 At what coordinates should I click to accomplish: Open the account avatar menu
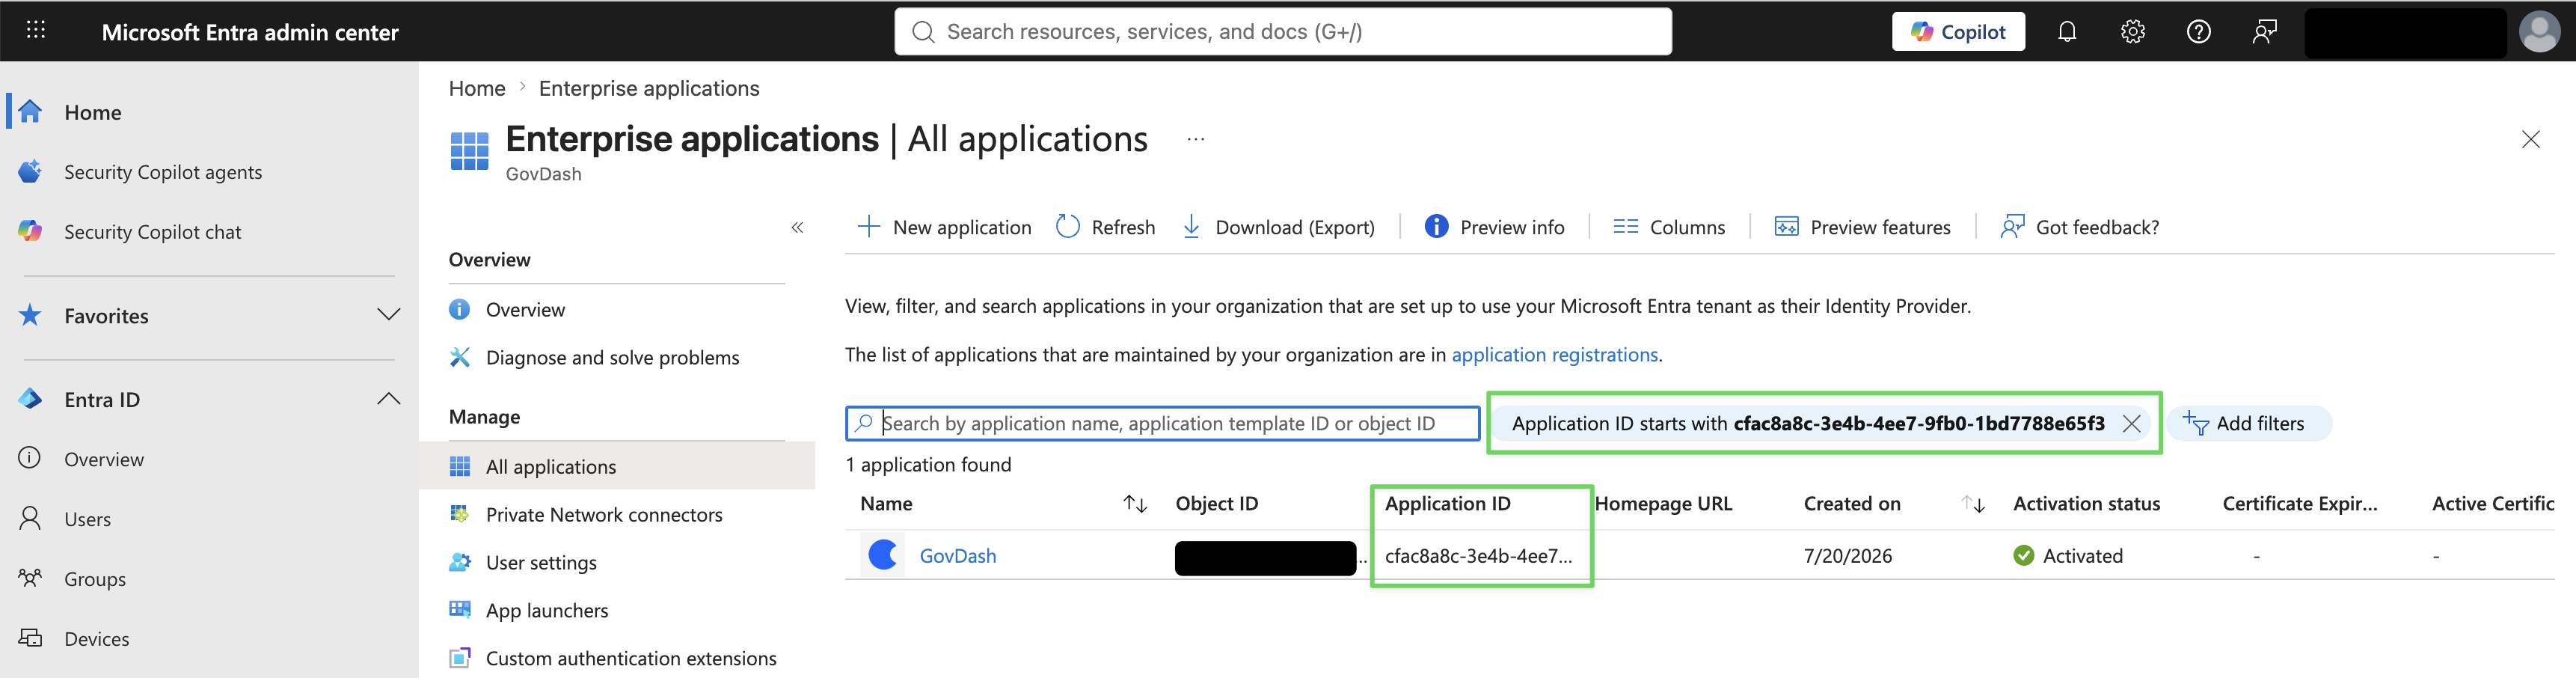(2539, 32)
